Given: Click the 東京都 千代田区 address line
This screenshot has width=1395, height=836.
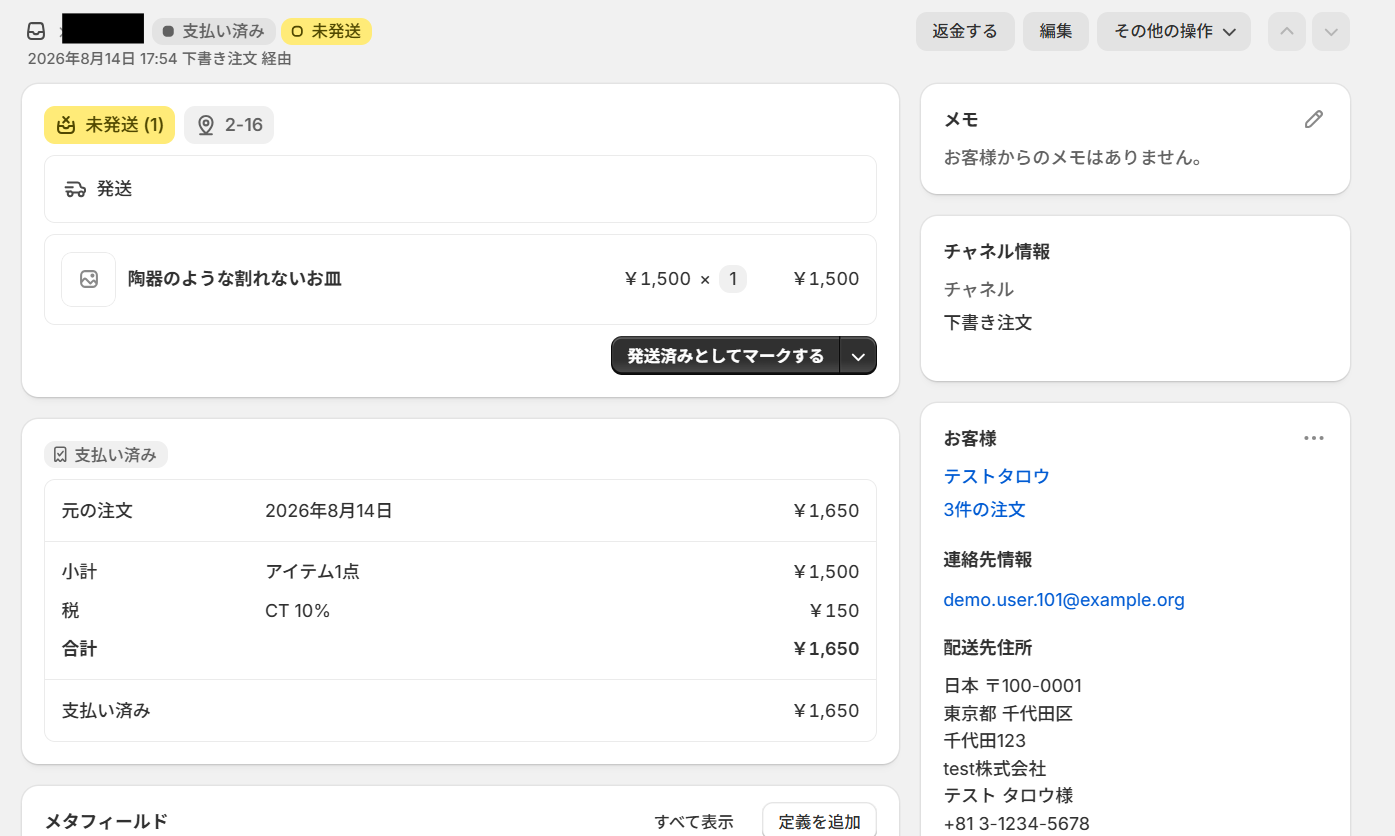Looking at the screenshot, I should (1008, 714).
